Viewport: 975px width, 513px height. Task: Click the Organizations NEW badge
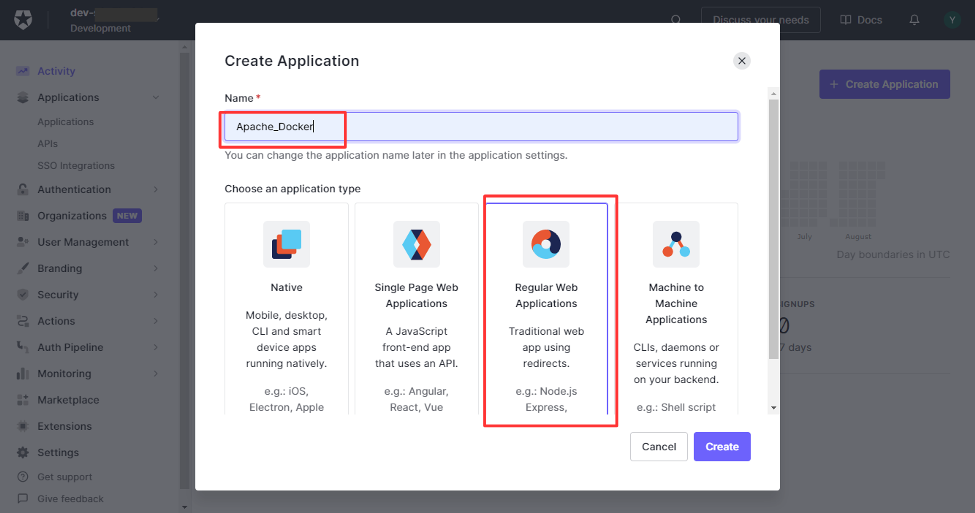tap(127, 216)
